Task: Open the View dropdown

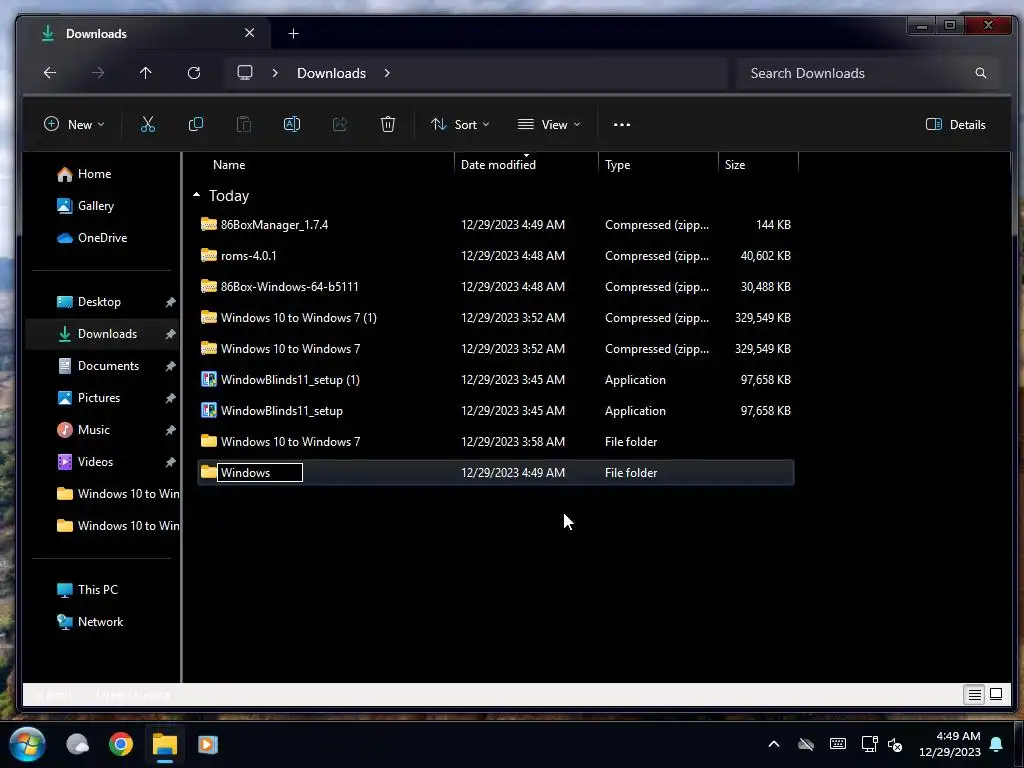Action: 549,124
